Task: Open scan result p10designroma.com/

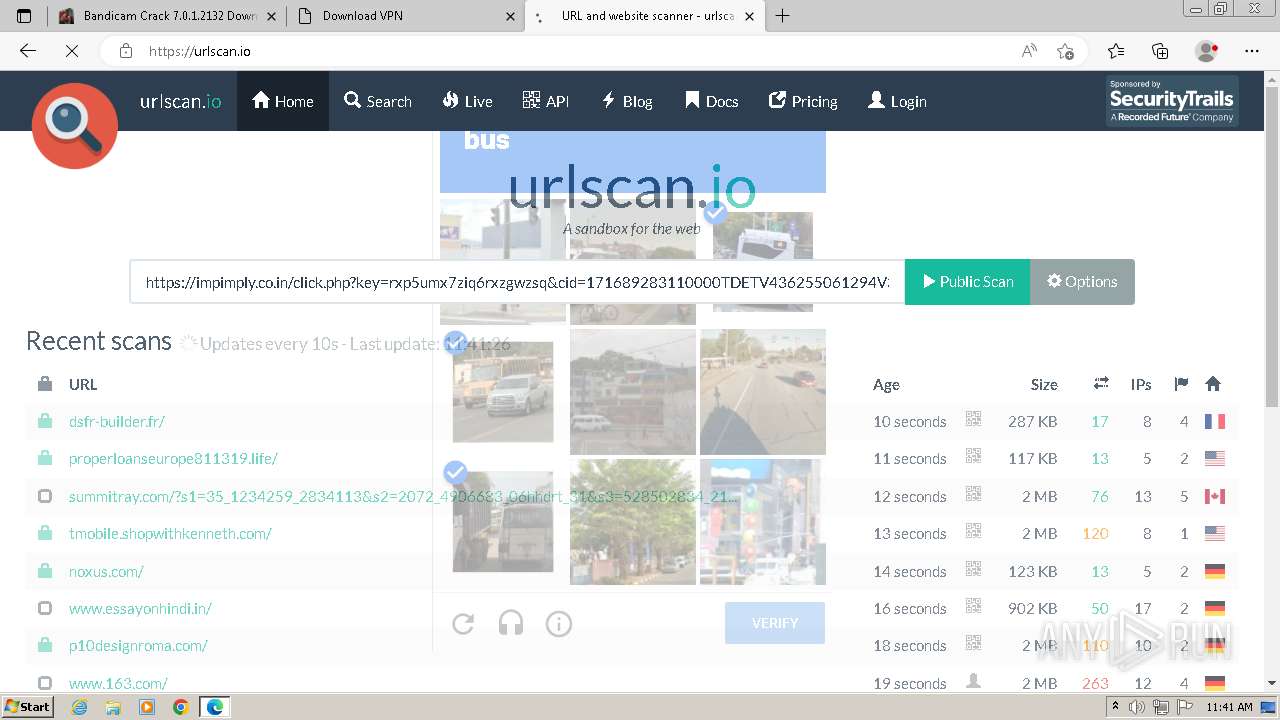Action: pos(138,645)
